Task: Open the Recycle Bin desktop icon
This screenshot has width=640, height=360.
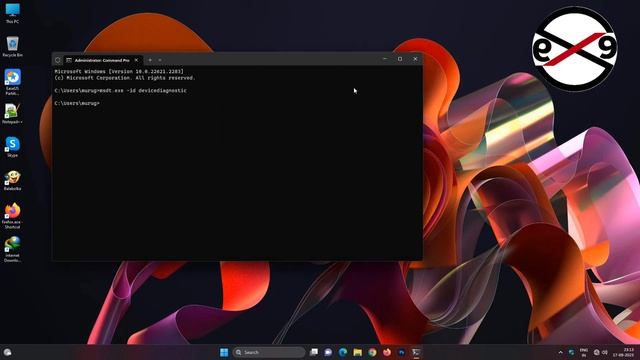Action: click(x=12, y=46)
